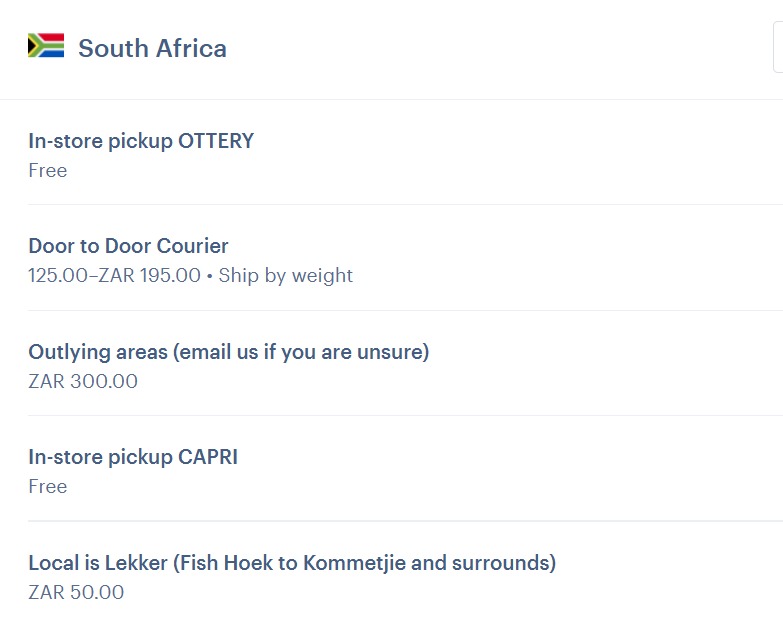783x623 pixels.
Task: Click the word CAPRI in the pickup rate
Action: click(207, 457)
